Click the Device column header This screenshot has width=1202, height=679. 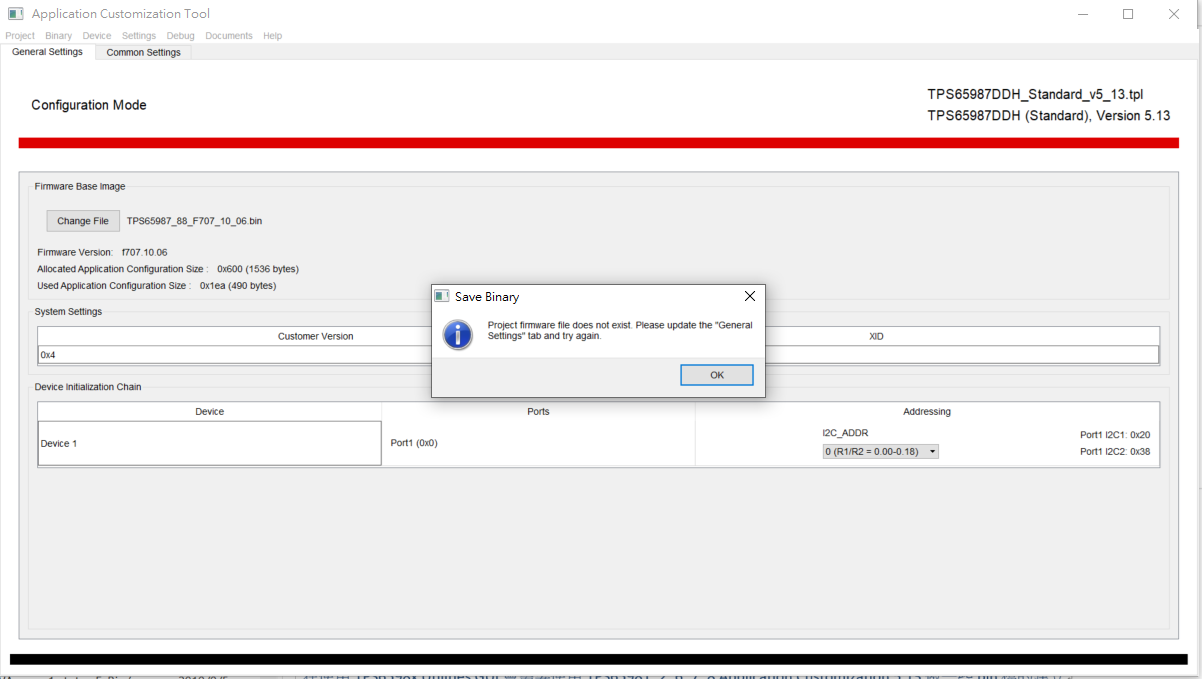pyautogui.click(x=209, y=411)
